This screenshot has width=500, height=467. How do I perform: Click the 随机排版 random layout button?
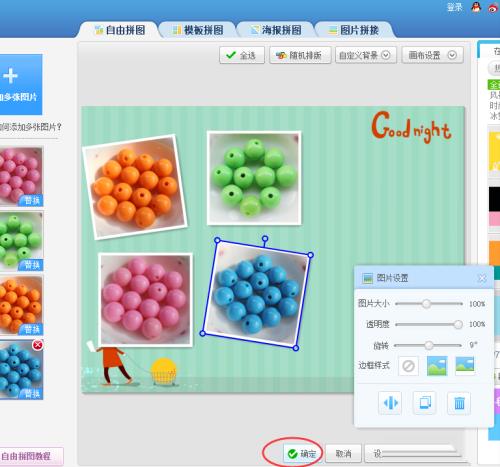[x=300, y=55]
